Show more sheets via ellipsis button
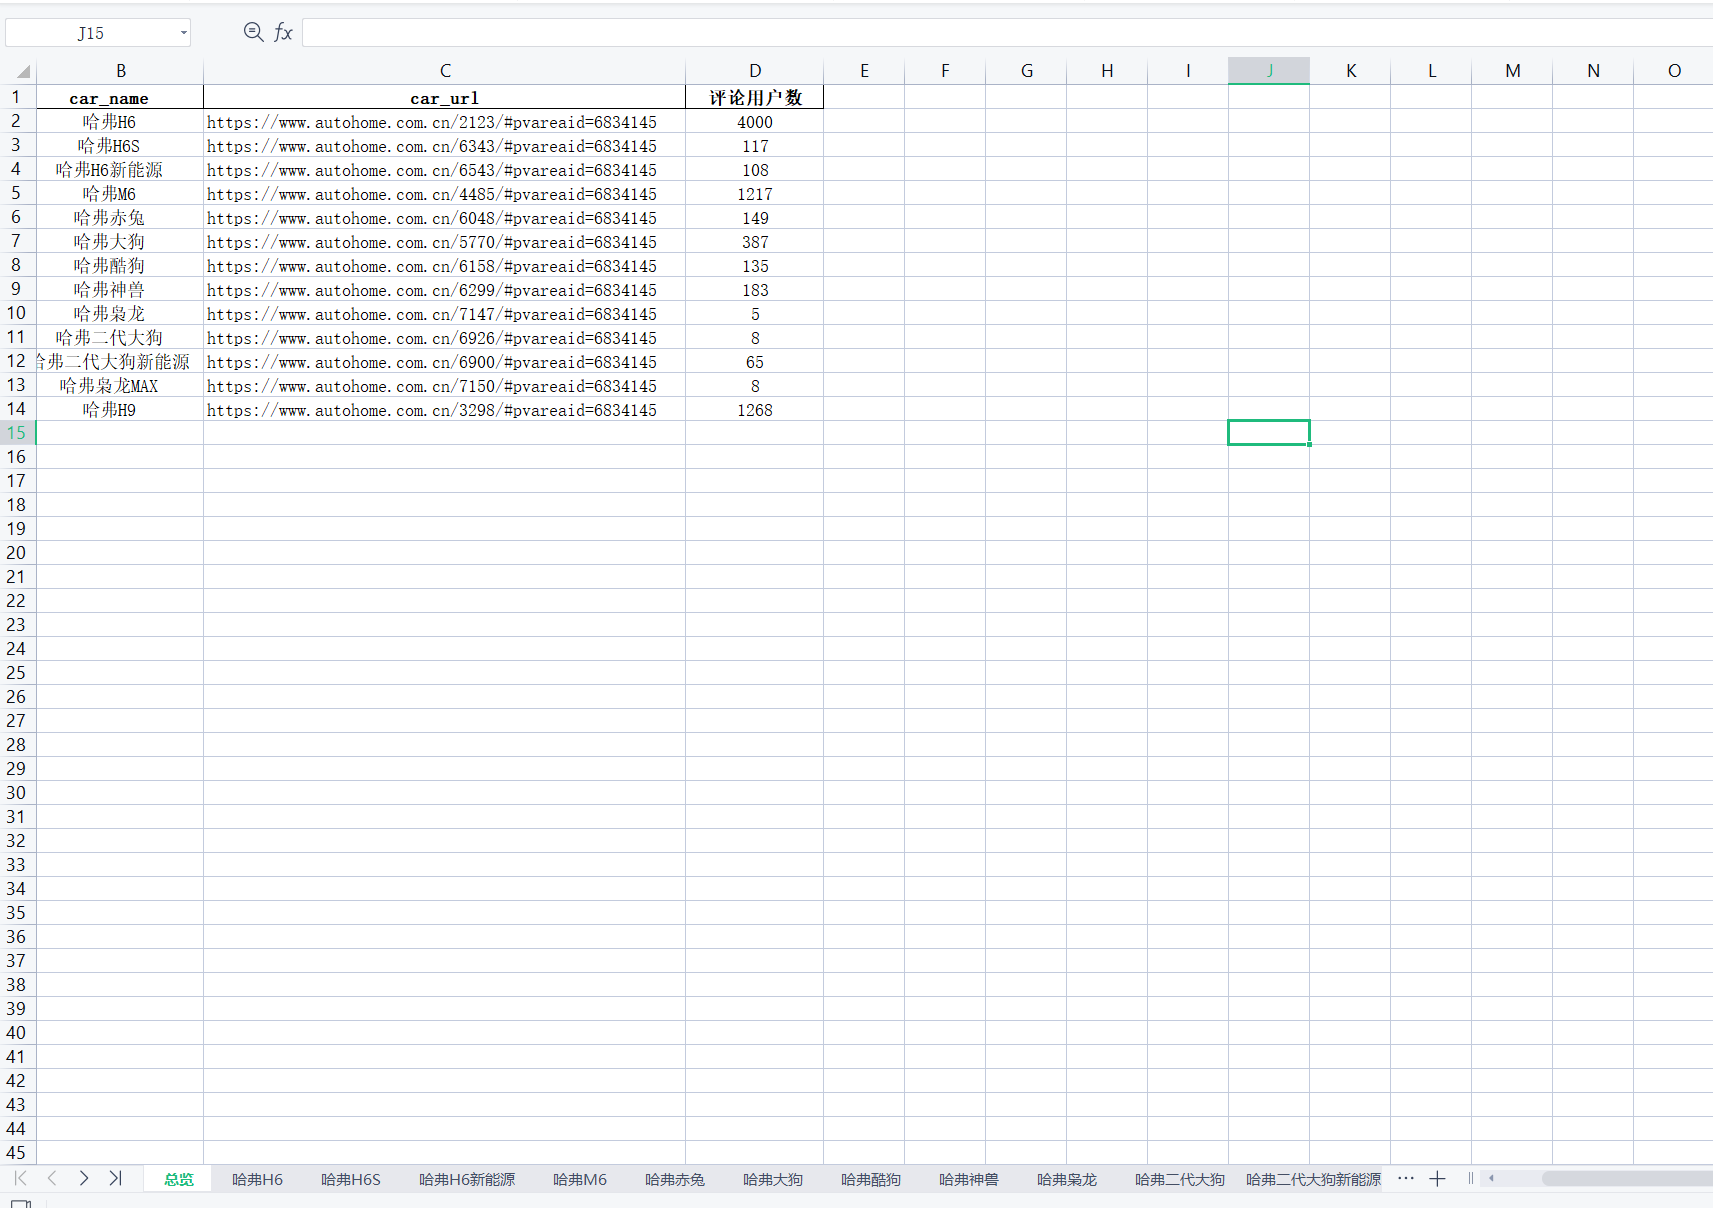 [x=1405, y=1178]
